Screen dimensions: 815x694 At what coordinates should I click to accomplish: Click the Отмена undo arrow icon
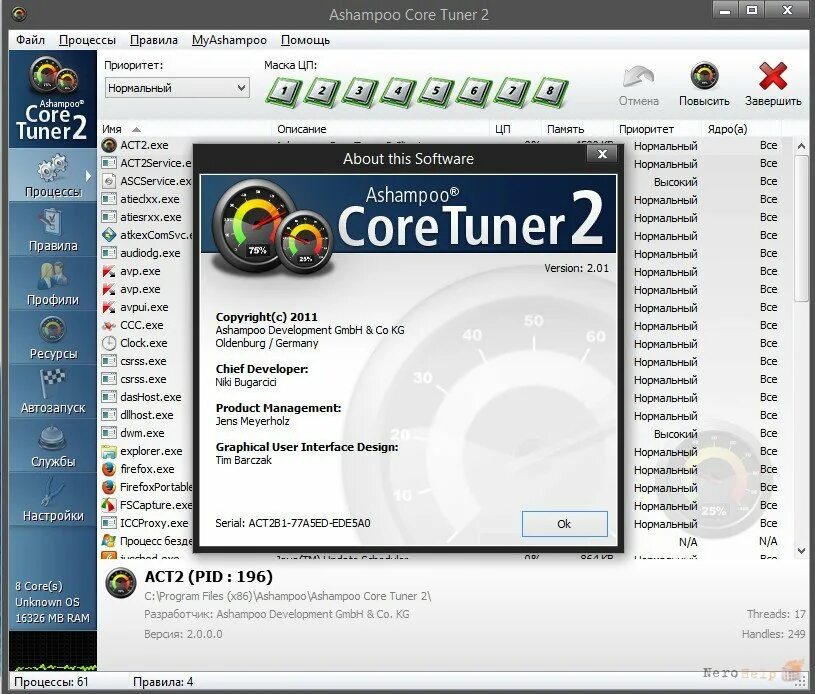(x=638, y=76)
